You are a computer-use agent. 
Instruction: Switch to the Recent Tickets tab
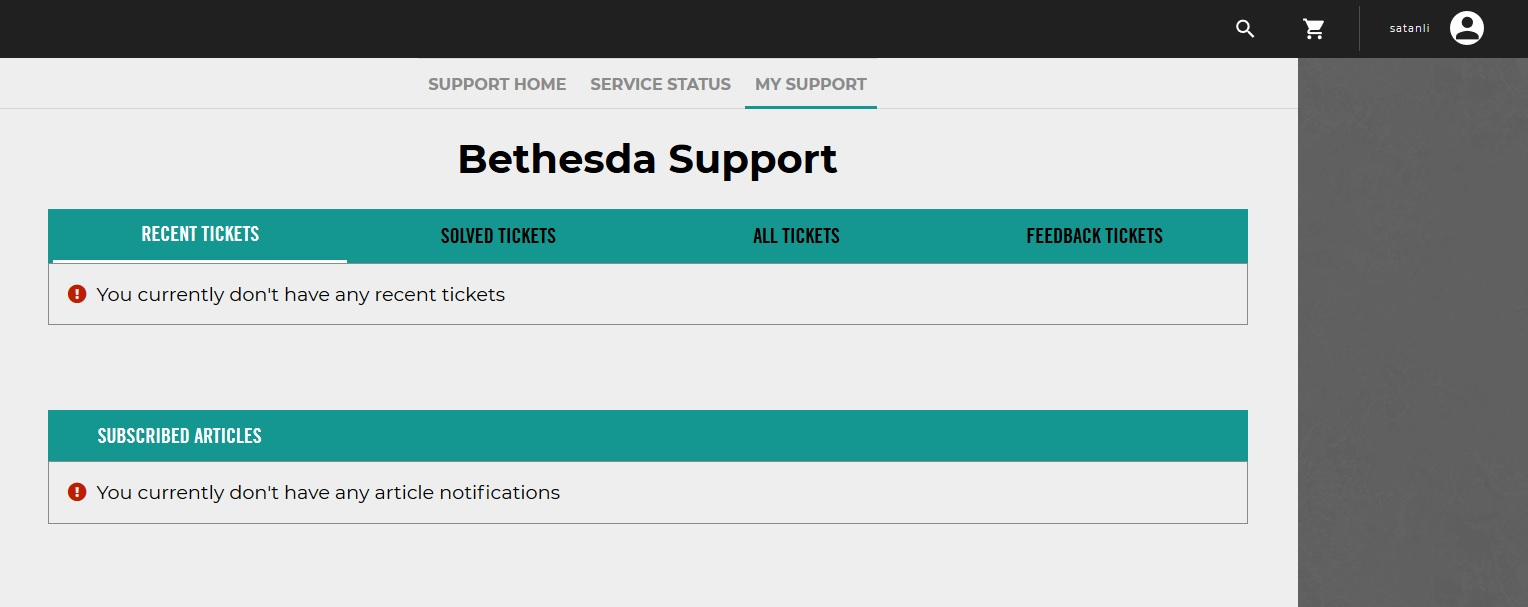(200, 234)
